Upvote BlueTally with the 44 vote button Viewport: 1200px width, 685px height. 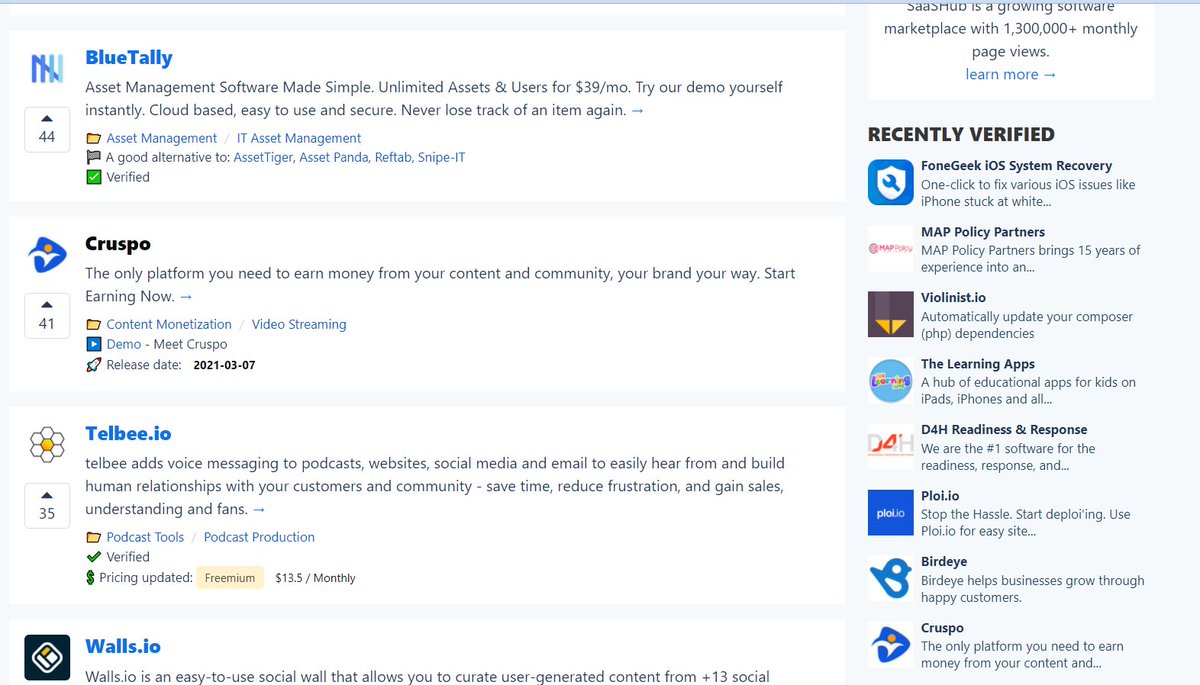tap(47, 129)
